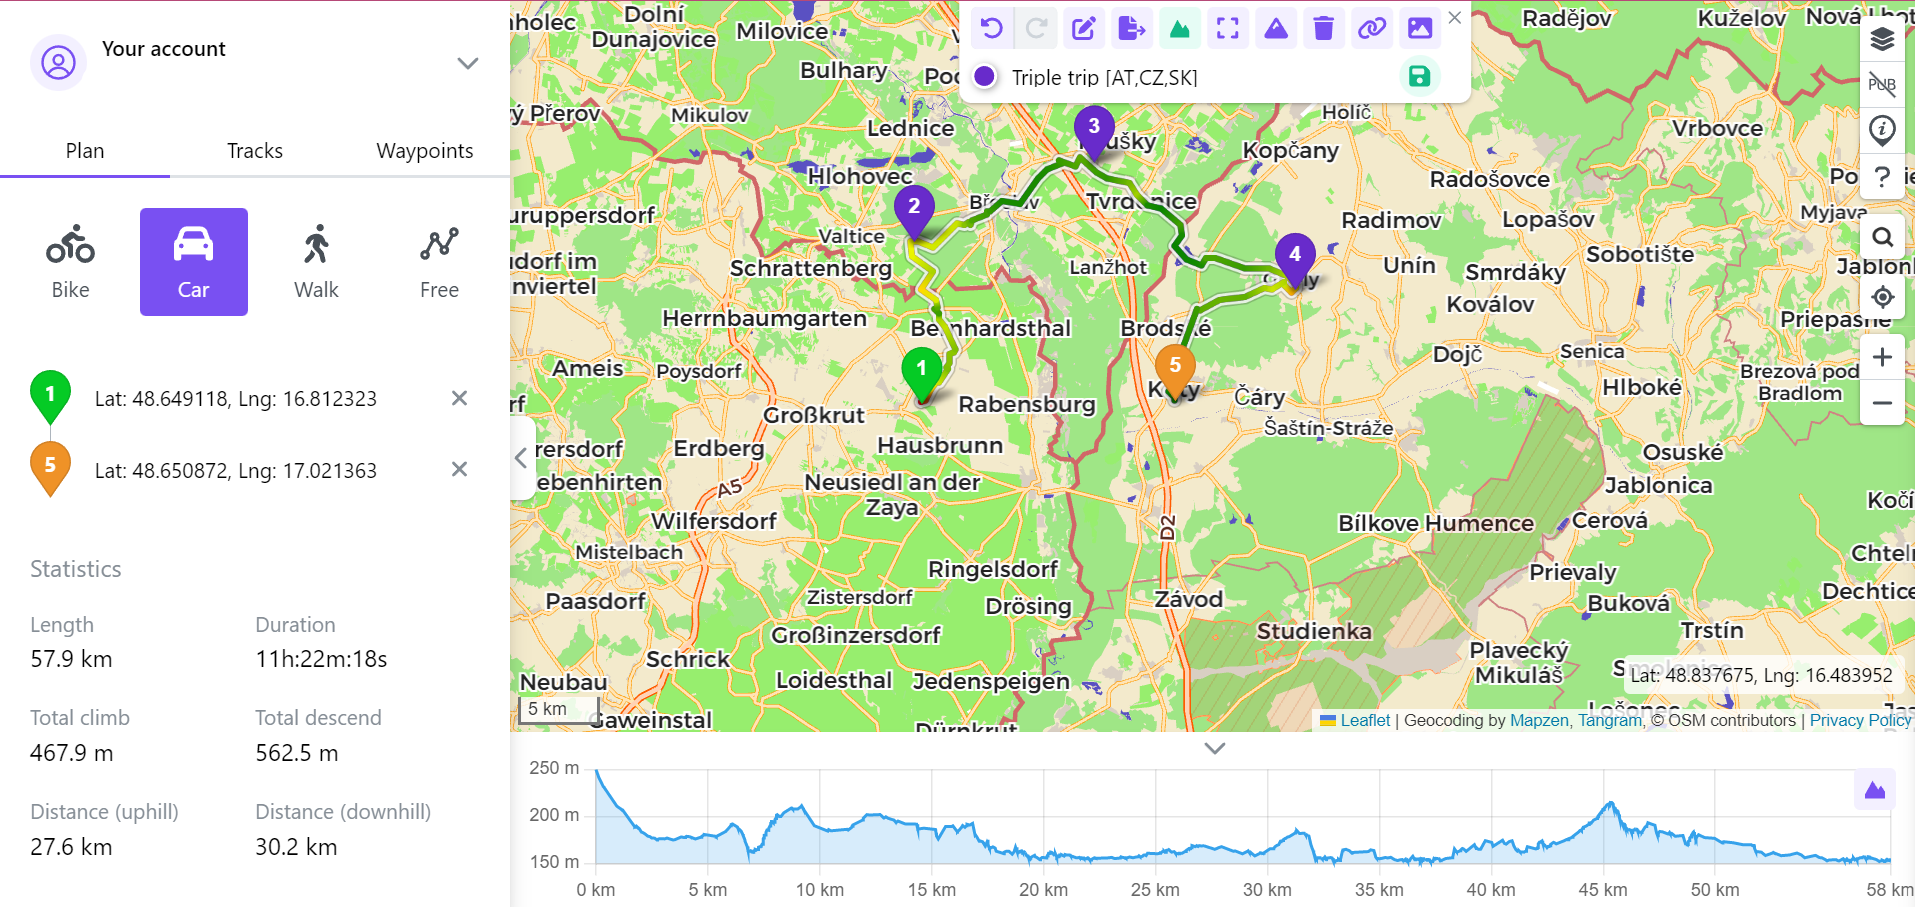Collapse the left sidebar panel arrow
1915x907 pixels.
521,458
